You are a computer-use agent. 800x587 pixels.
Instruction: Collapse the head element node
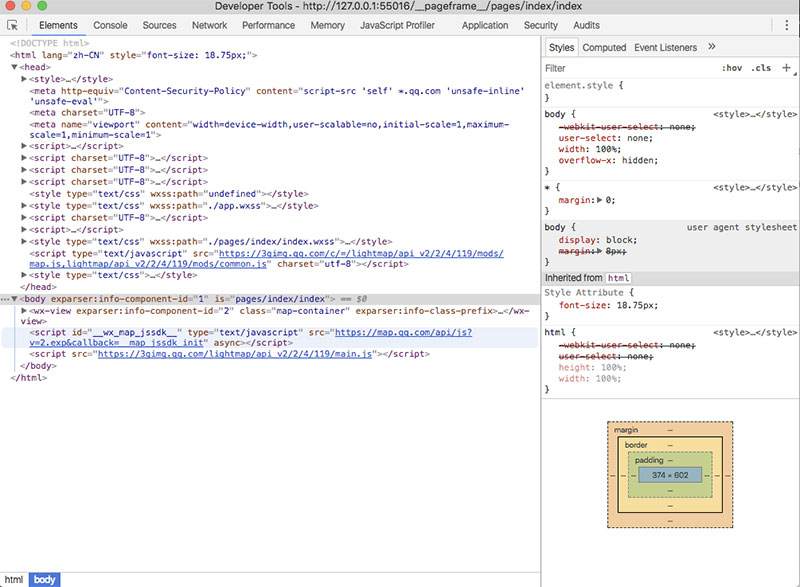[14, 66]
